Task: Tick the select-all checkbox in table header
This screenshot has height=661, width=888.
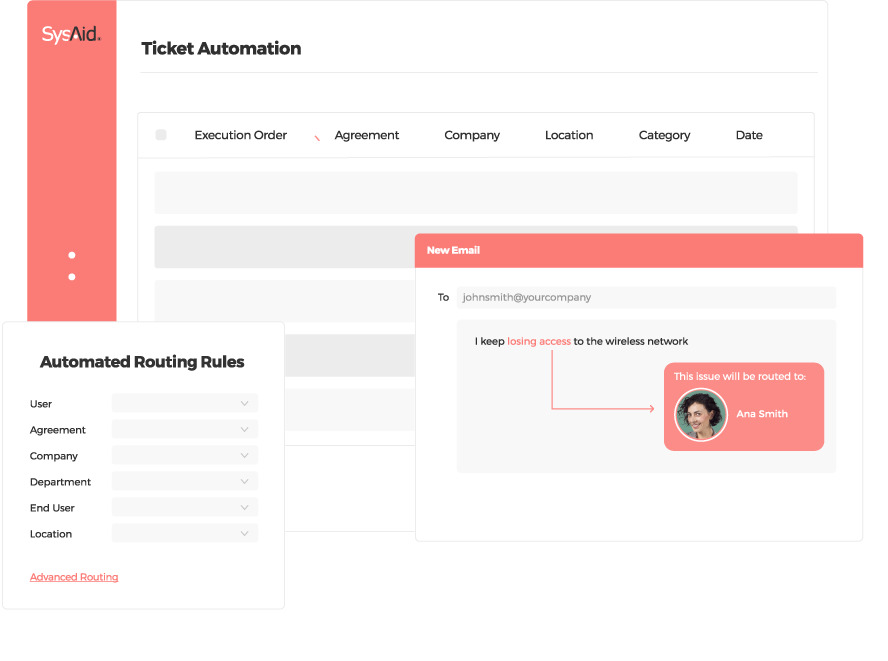Action: [161, 135]
